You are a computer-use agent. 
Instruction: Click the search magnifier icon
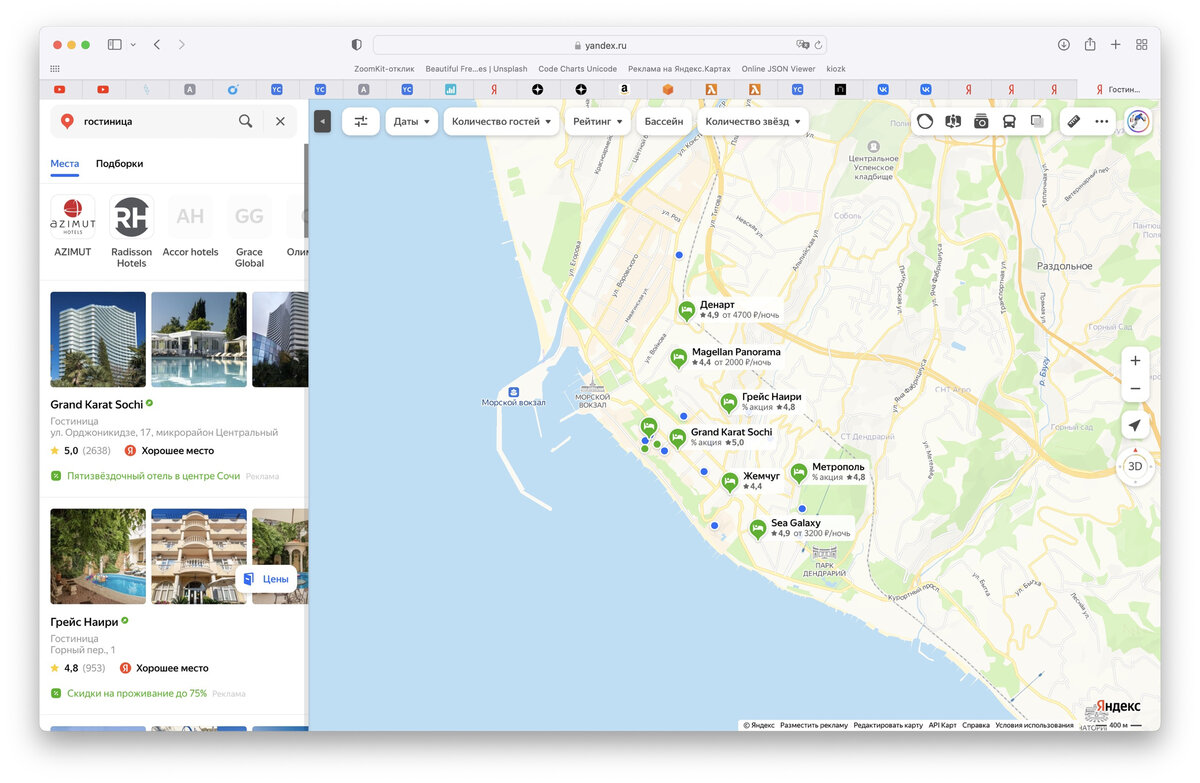245,121
